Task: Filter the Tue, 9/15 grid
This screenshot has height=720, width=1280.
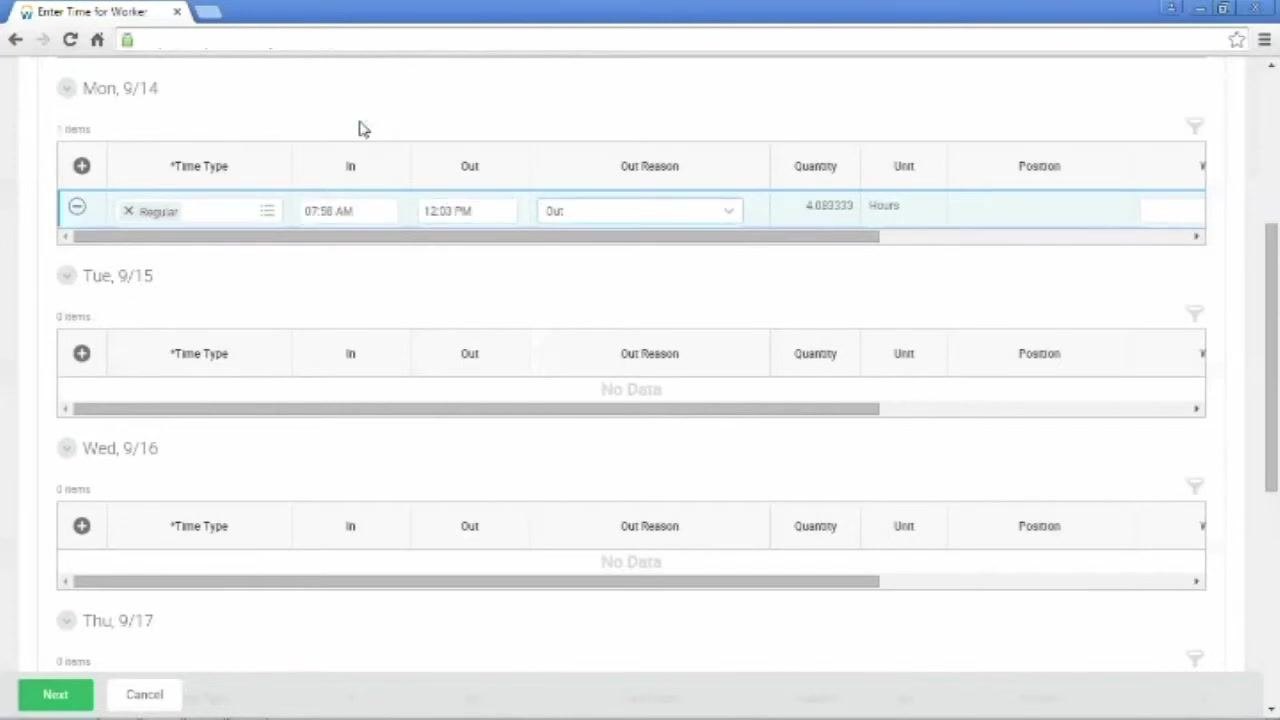Action: tap(1194, 313)
